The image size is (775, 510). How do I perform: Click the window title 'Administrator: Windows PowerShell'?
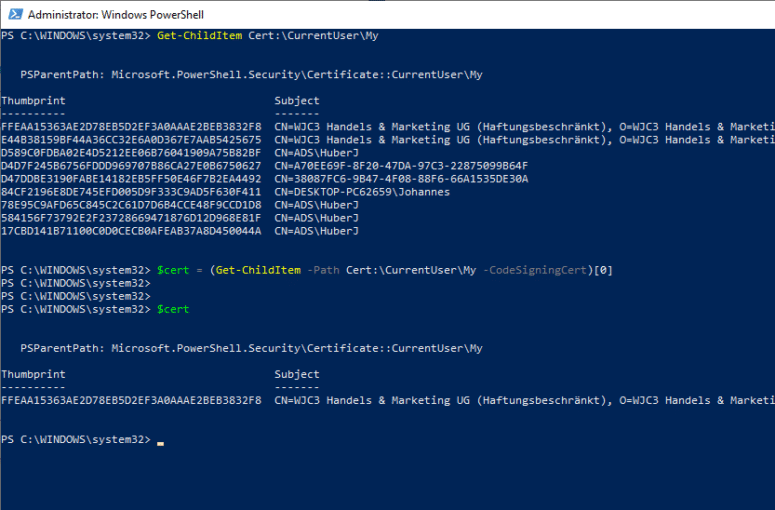[116, 15]
